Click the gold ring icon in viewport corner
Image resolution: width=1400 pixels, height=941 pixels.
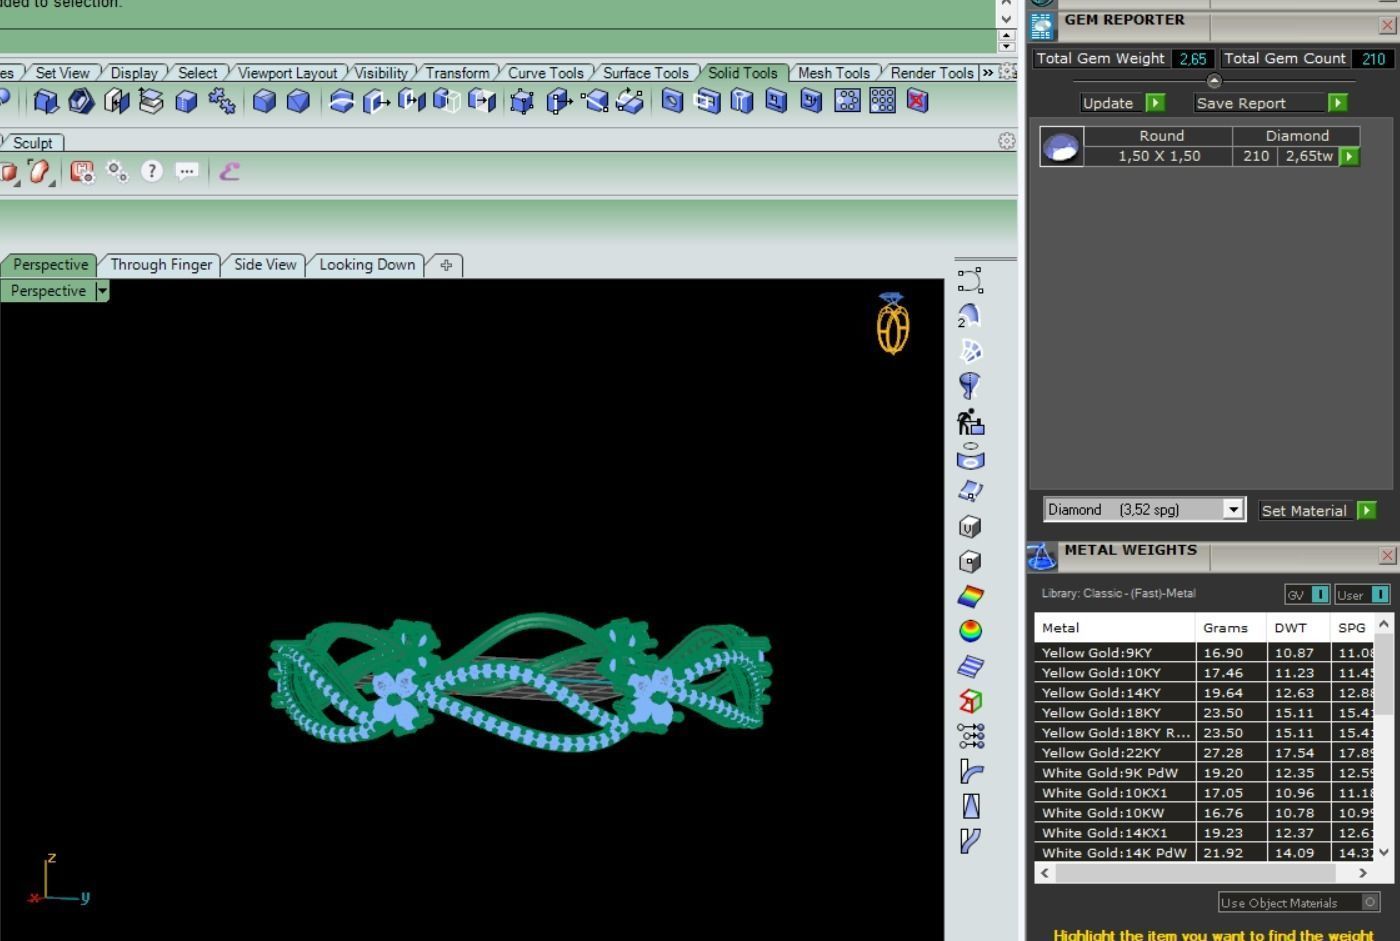(x=893, y=324)
